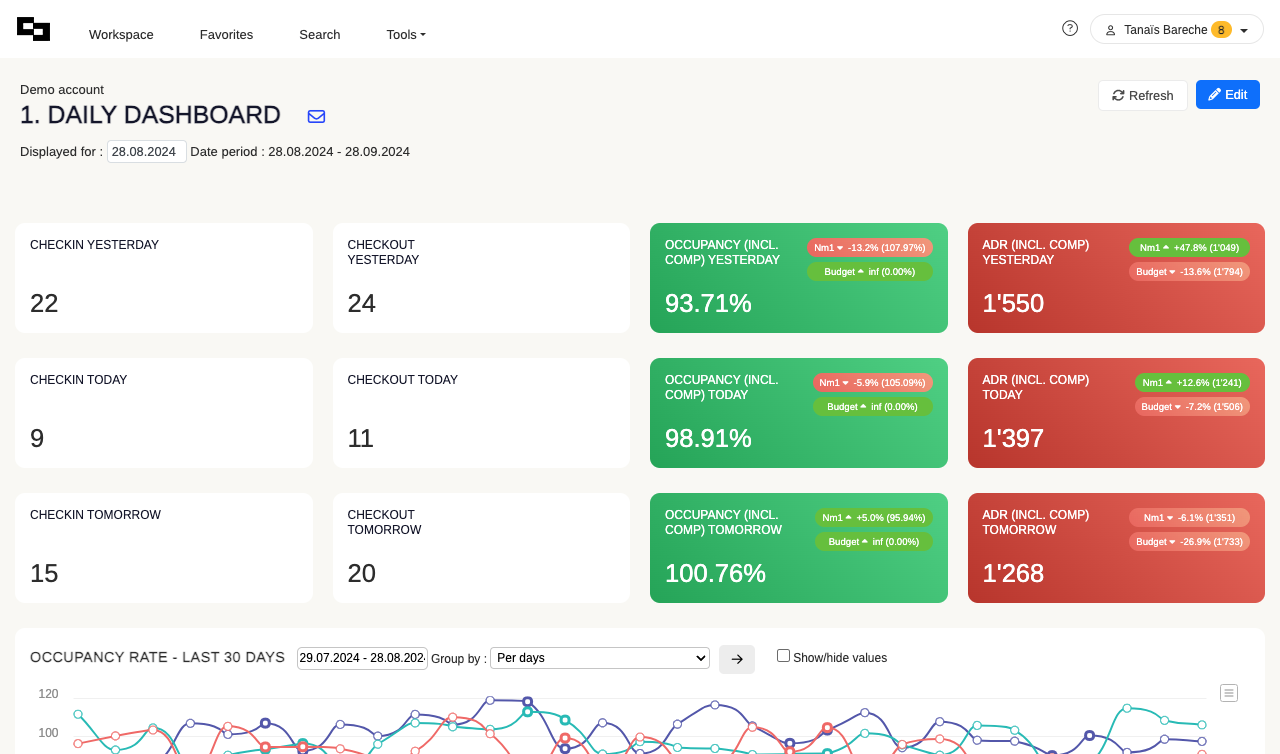Open the chart hamburger menu icon
1280x754 pixels.
click(x=1229, y=693)
